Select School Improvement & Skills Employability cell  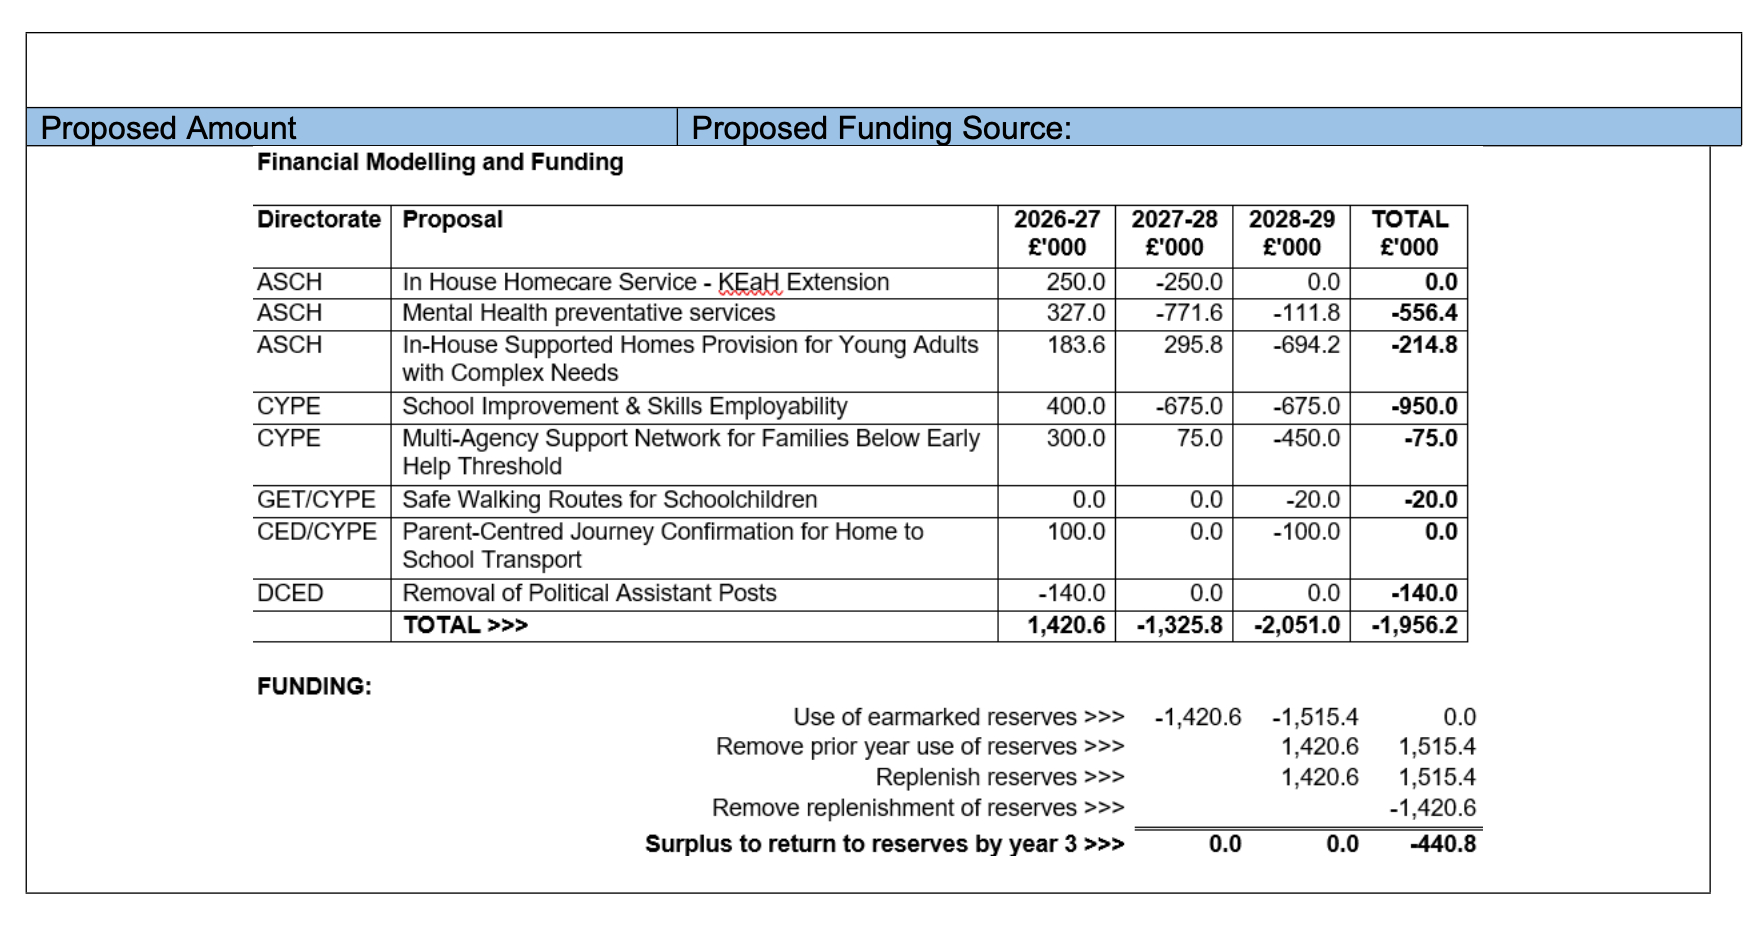(624, 406)
